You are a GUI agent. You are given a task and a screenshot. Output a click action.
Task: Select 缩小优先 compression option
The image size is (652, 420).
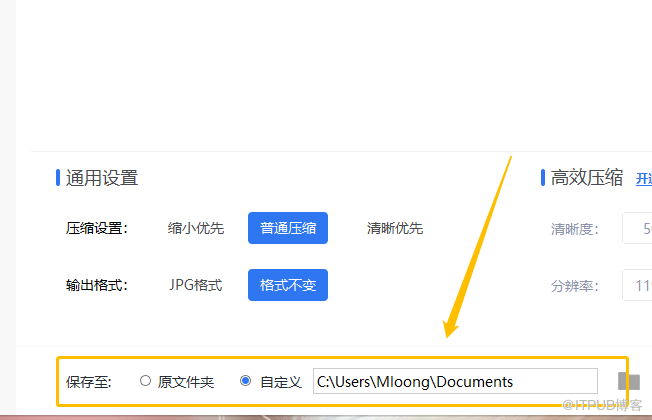(196, 228)
